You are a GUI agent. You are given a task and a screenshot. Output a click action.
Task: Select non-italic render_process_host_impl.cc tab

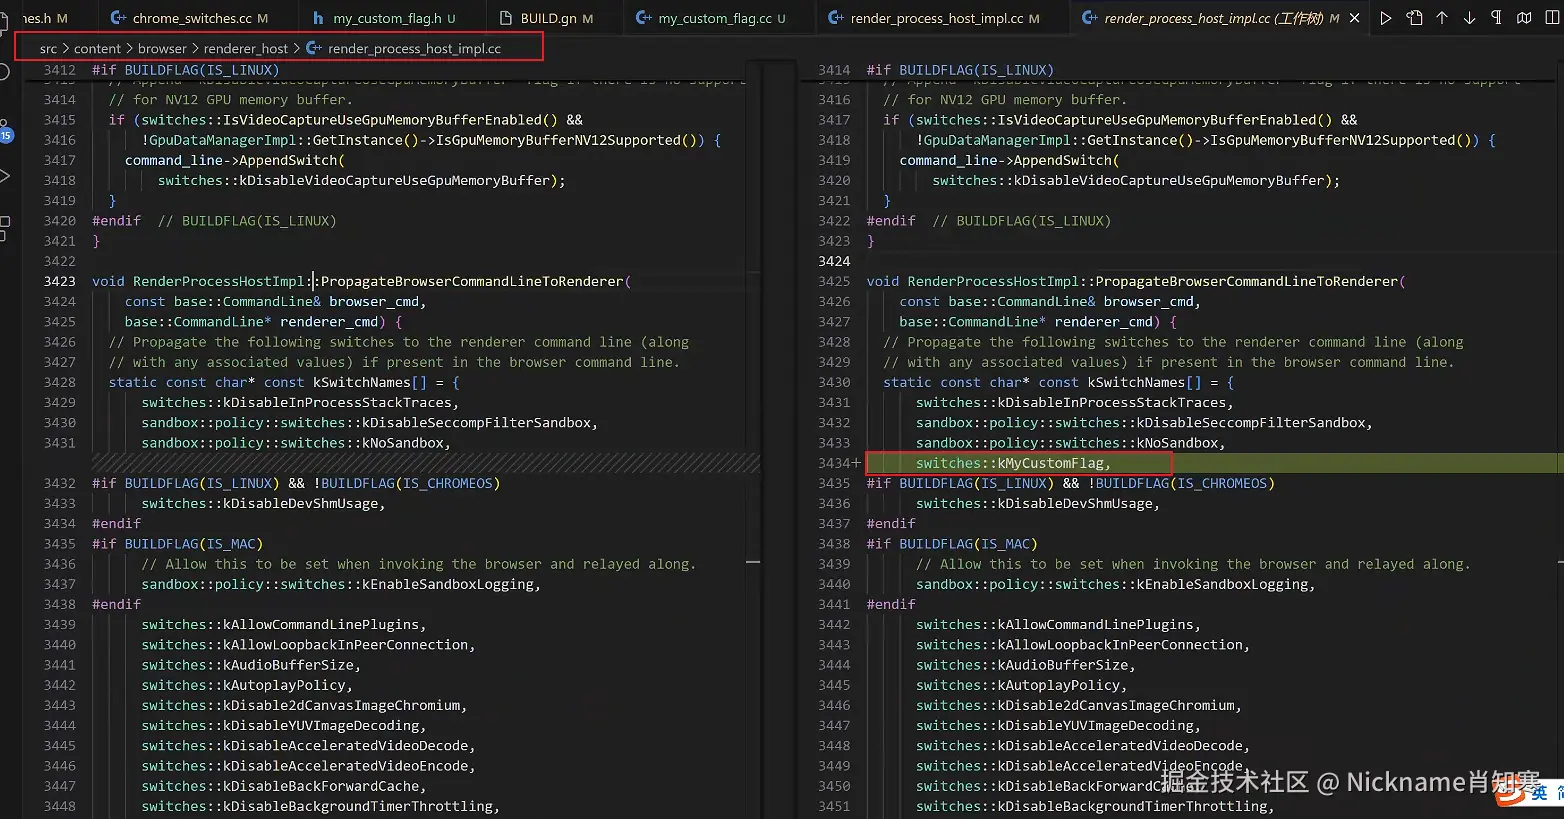[942, 18]
